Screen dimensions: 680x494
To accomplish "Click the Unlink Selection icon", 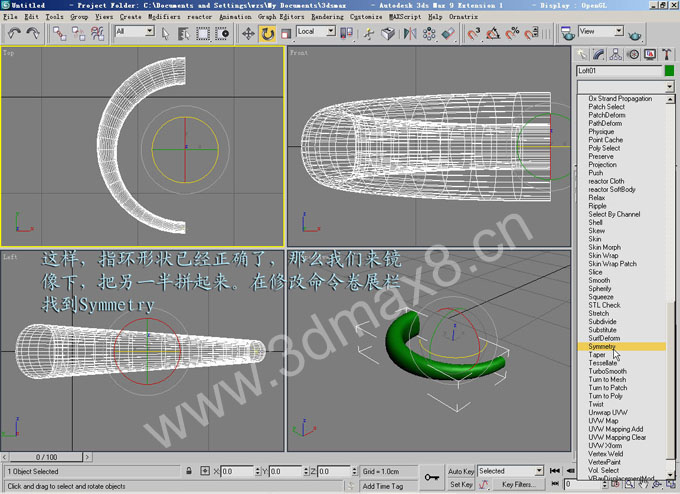I will (x=78, y=33).
